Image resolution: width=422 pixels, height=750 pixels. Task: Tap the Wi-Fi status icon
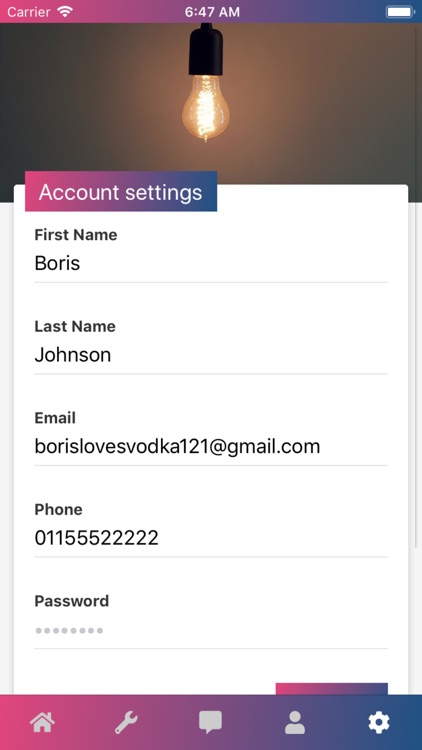(x=65, y=11)
